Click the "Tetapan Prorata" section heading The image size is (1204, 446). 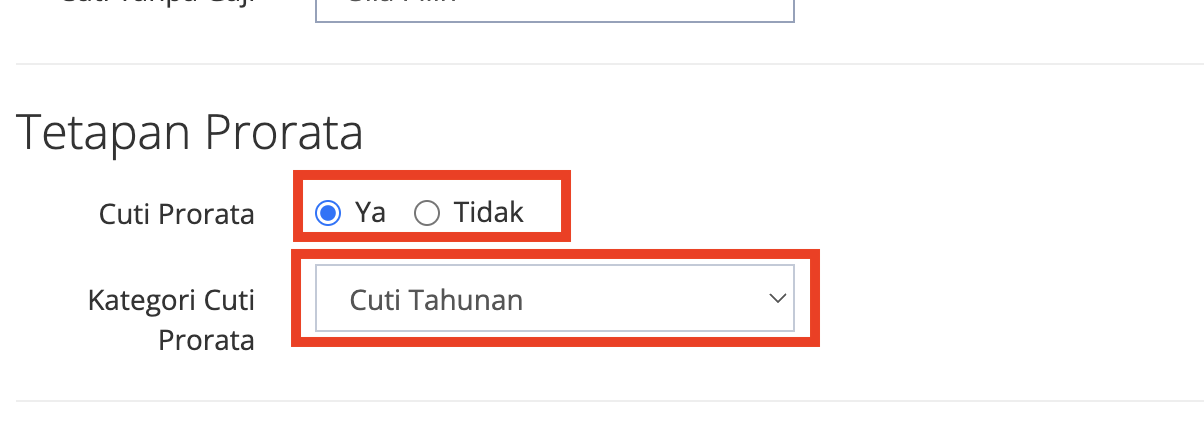[189, 132]
